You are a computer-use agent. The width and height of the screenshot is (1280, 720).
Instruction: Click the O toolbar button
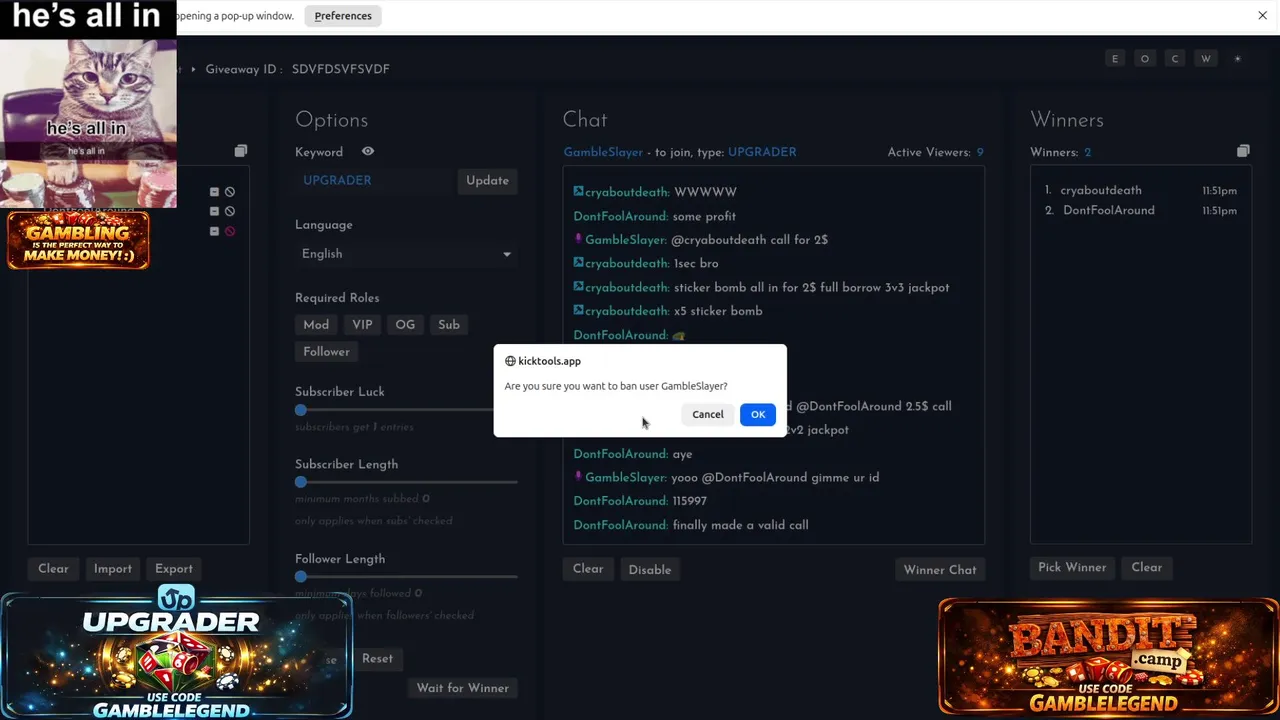[1145, 59]
